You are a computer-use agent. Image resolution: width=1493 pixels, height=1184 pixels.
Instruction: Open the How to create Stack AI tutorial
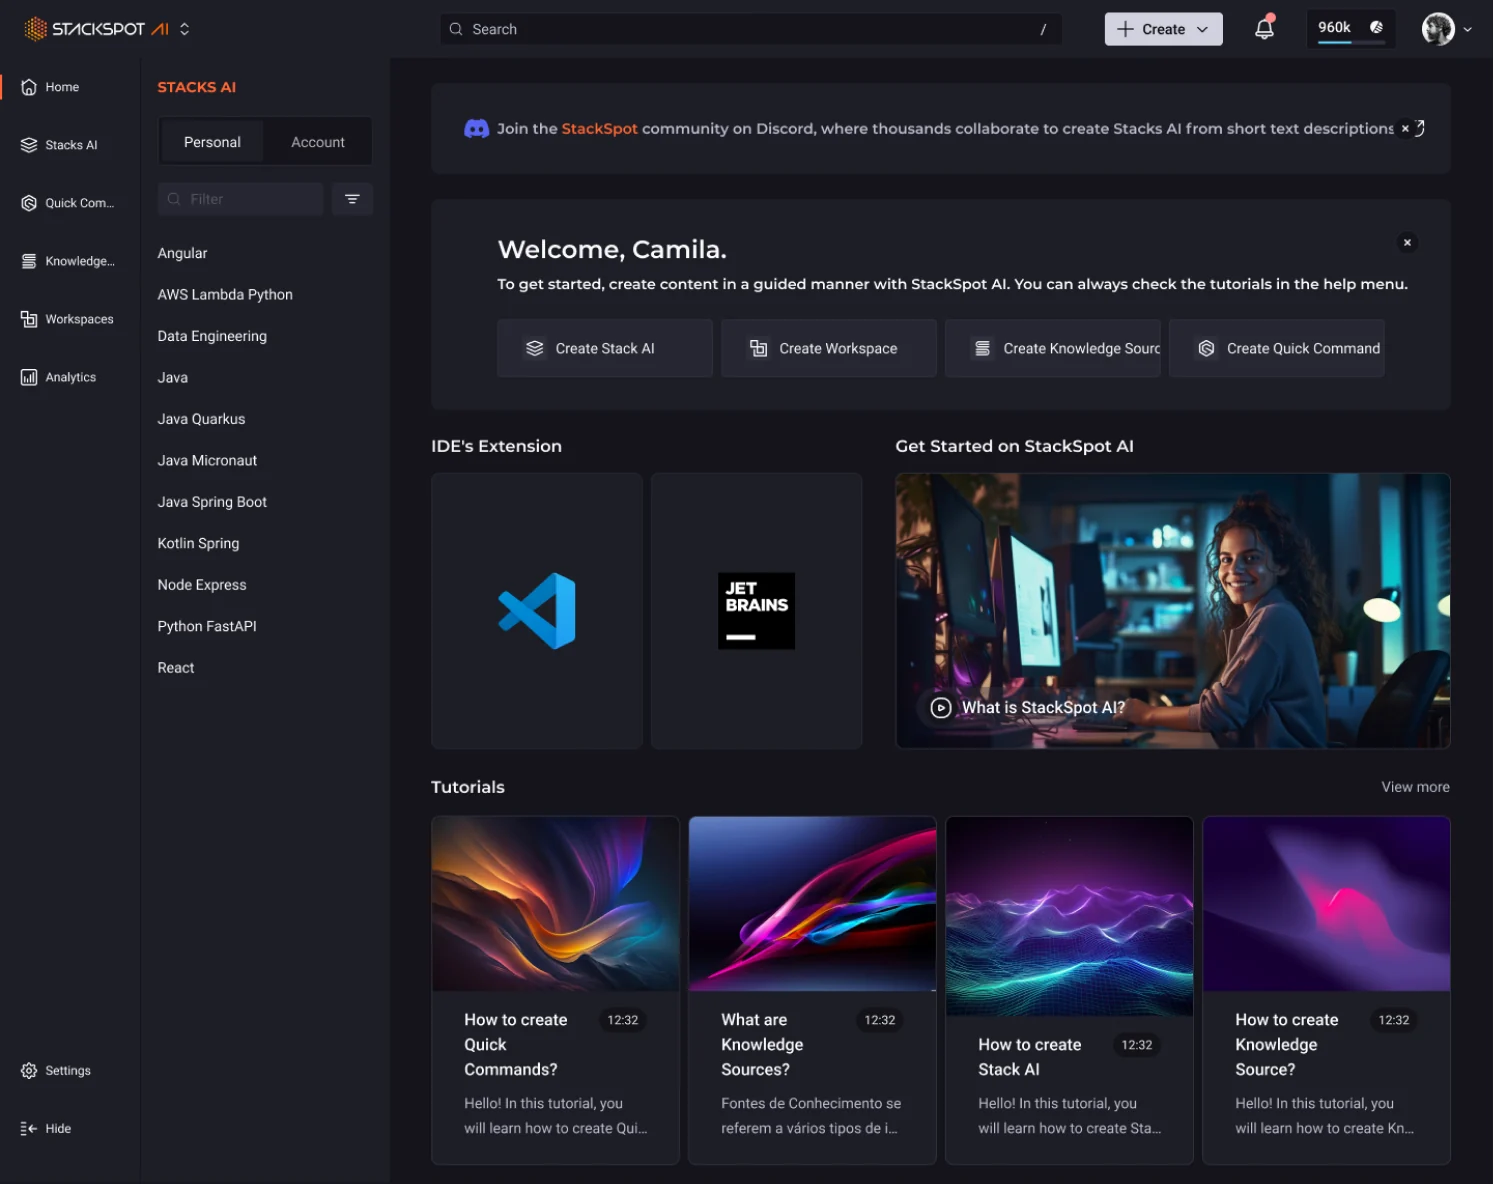tap(1069, 990)
